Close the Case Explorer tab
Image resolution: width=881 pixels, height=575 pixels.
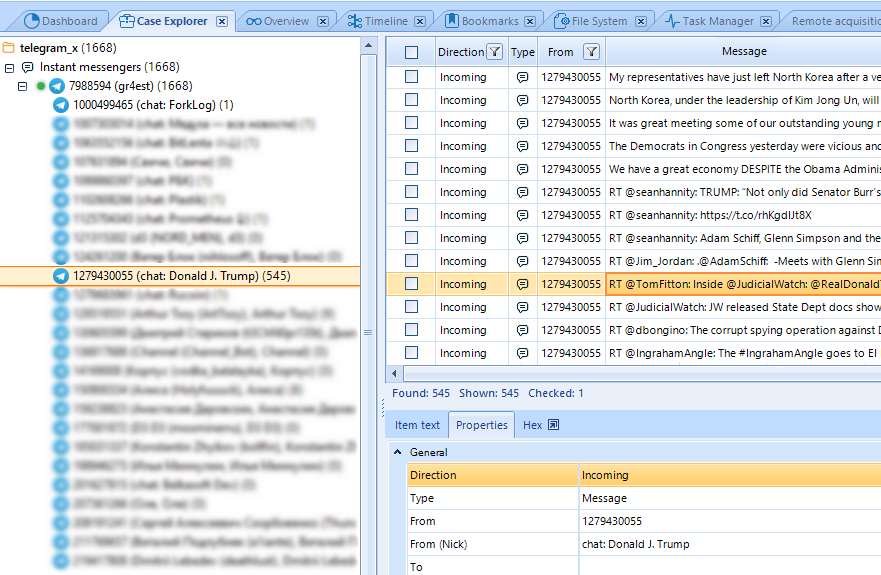coord(222,21)
